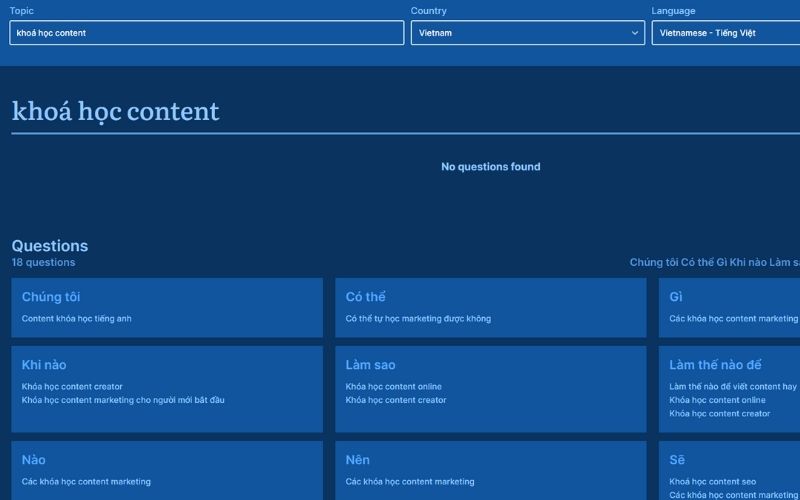Click the 'Làm thế nào để' card heading
800x500 pixels.
click(715, 365)
